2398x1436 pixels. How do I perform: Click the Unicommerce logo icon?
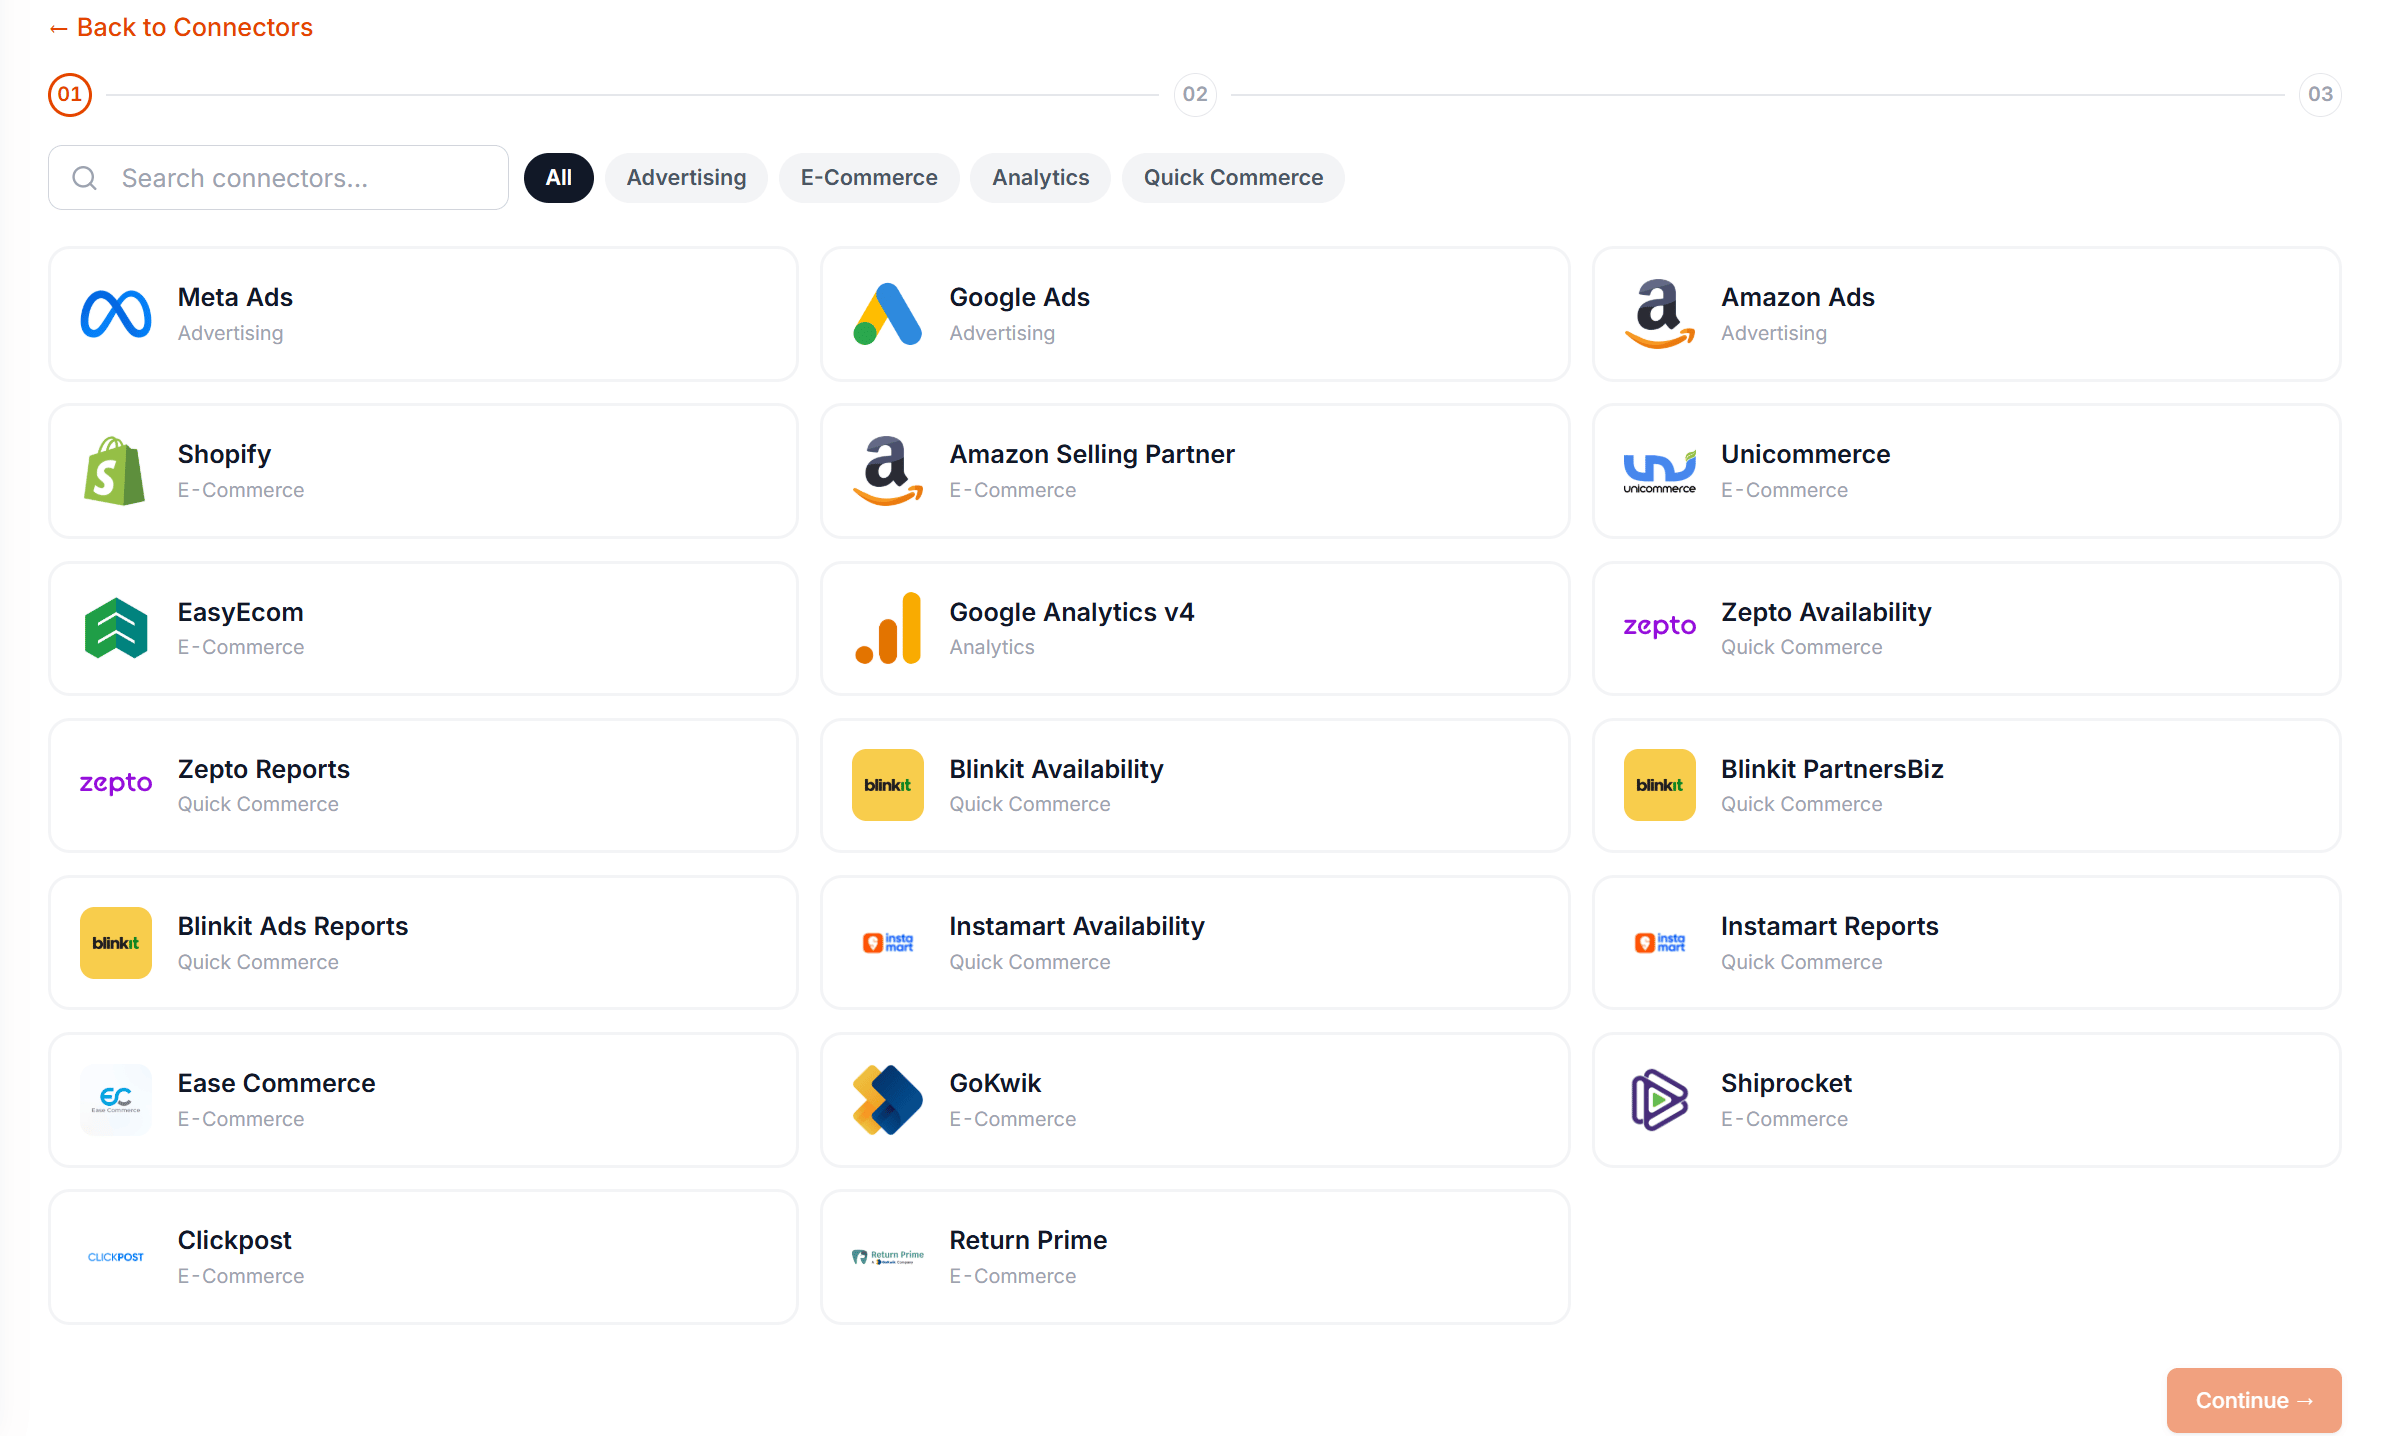(1660, 471)
